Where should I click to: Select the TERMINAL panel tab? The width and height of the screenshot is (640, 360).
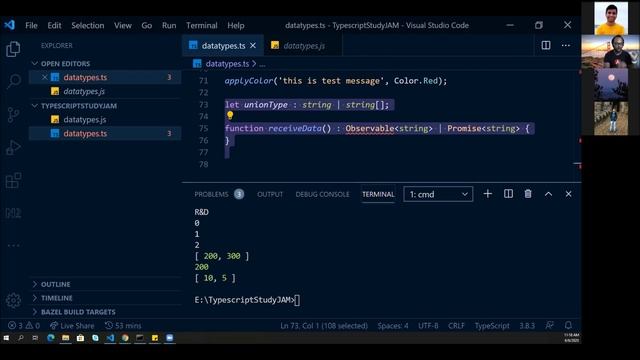378,194
